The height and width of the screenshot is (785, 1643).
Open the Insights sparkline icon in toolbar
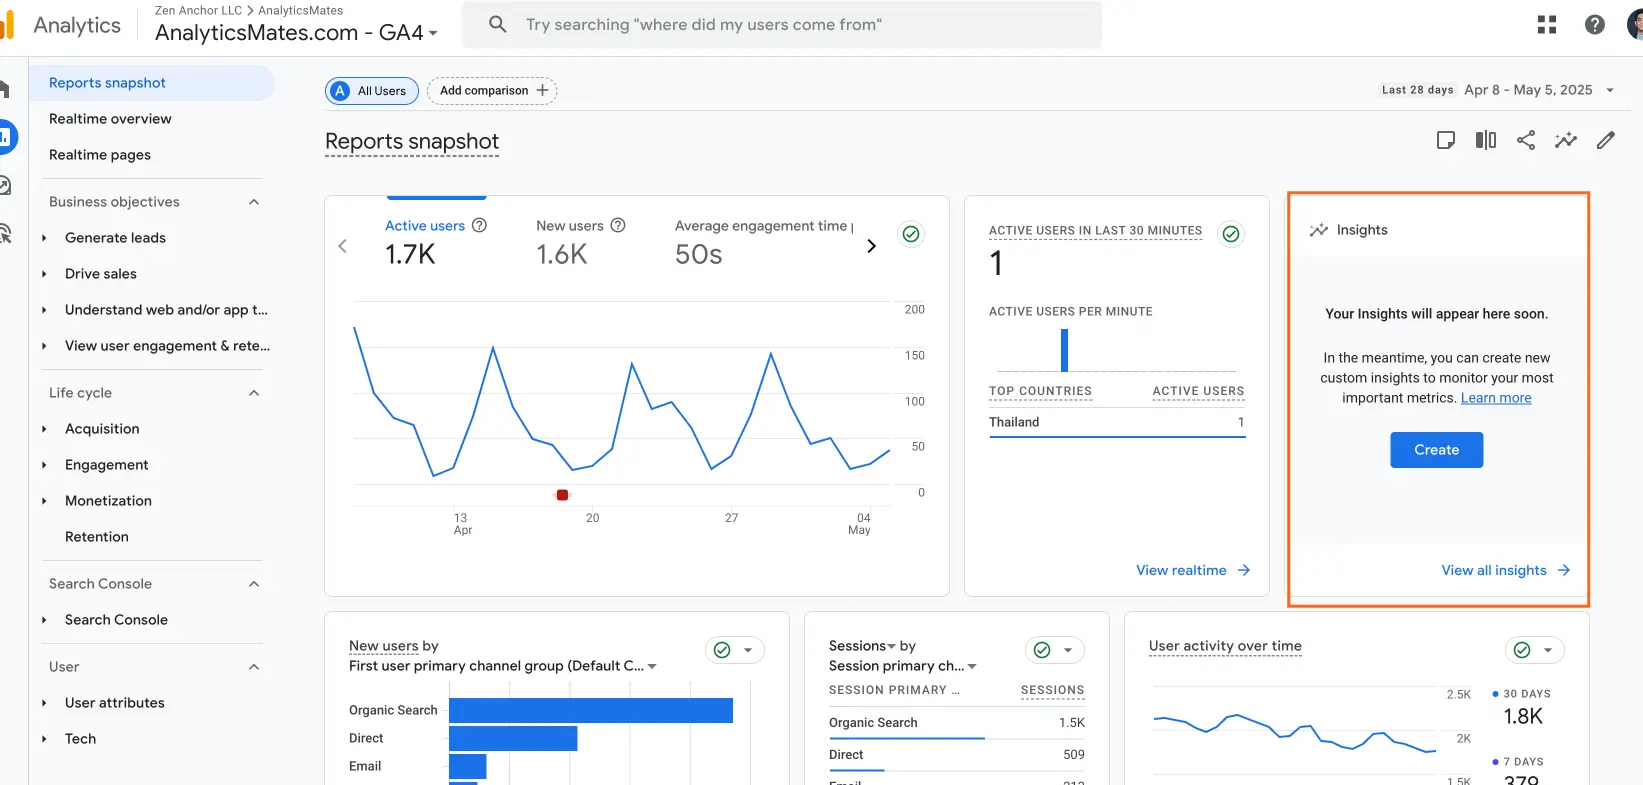tap(1566, 140)
